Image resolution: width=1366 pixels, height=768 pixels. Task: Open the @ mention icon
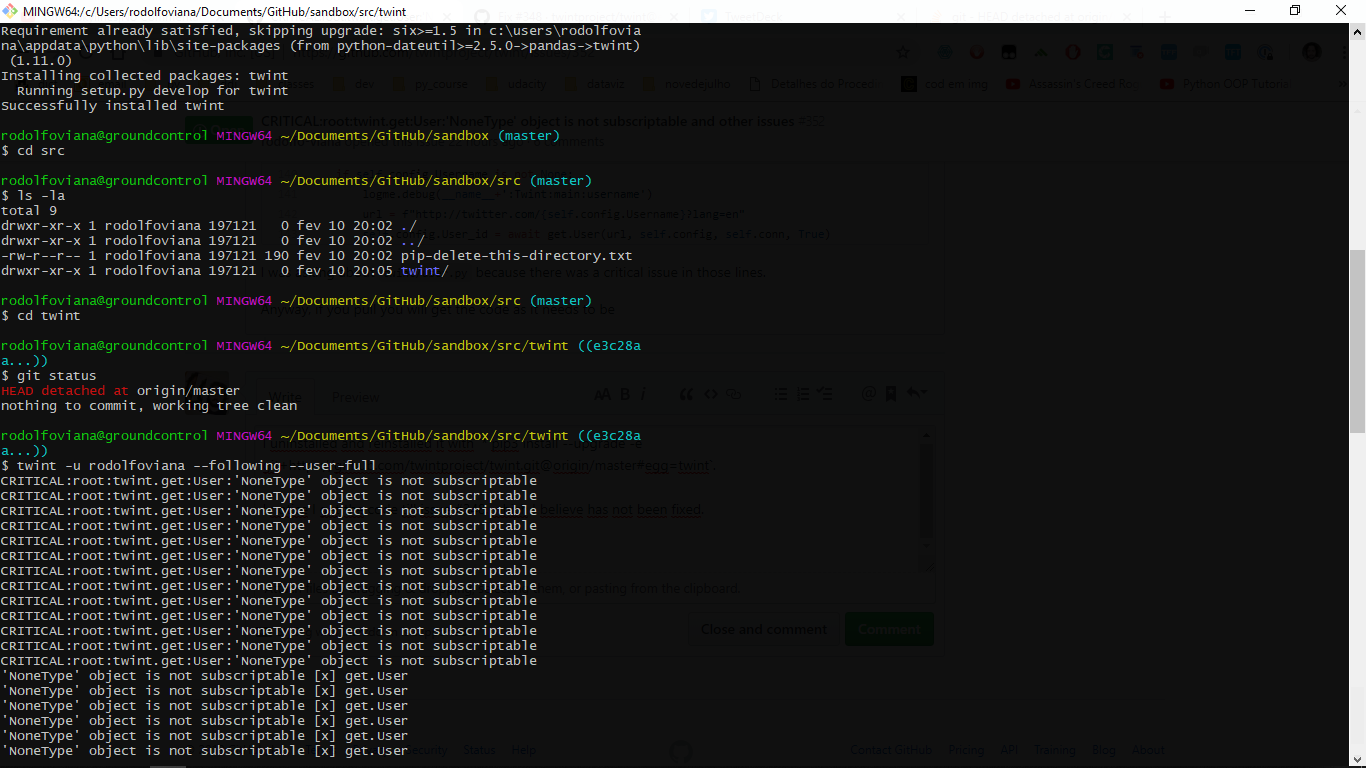pos(868,393)
